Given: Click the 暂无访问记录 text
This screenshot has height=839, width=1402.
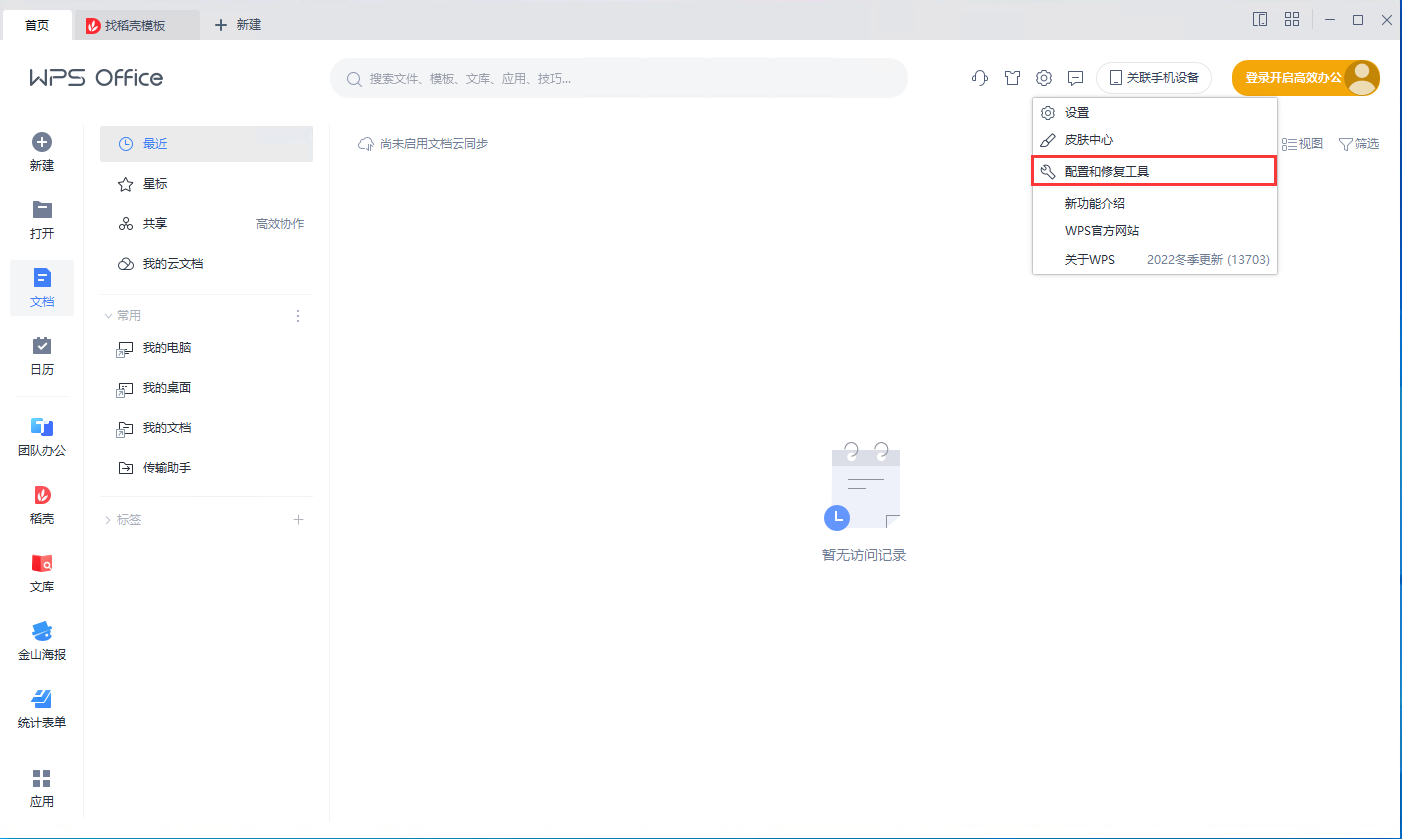Looking at the screenshot, I should click(x=864, y=555).
